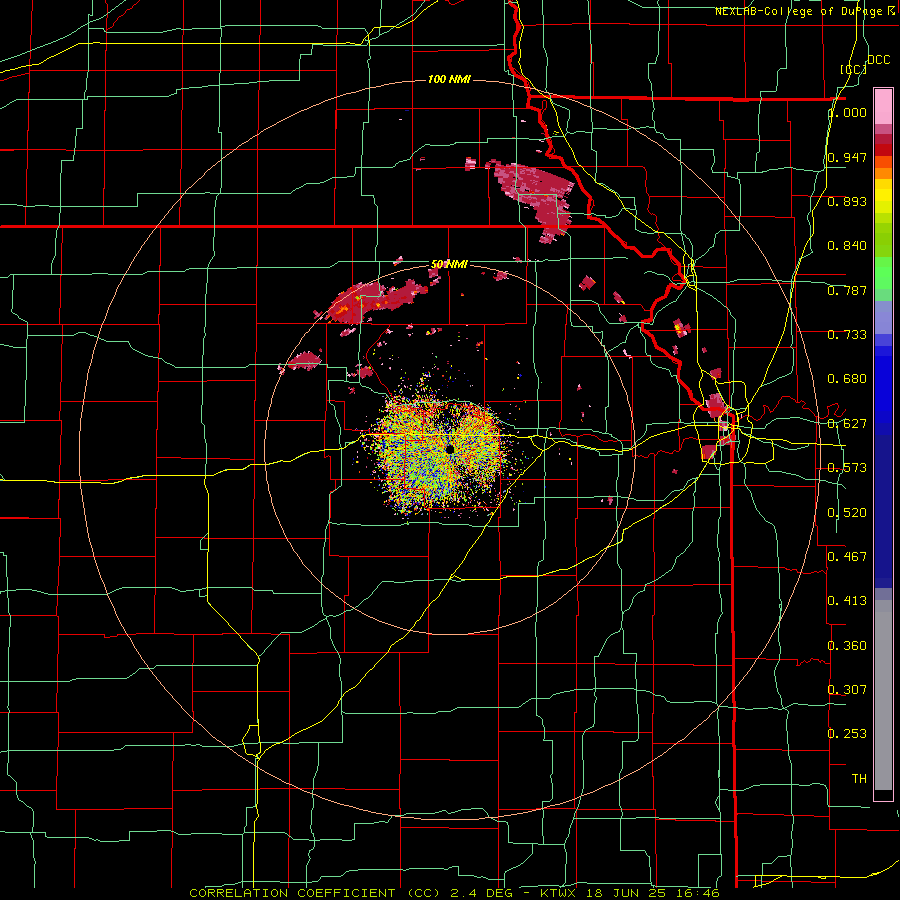Click the gray low-value segment of color bar
The height and width of the screenshot is (900, 900).
click(883, 695)
